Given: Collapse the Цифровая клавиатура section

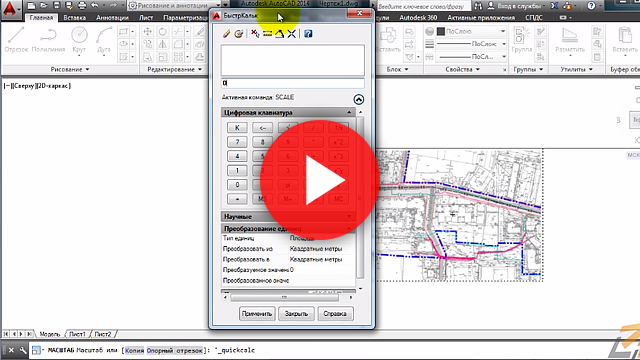Looking at the screenshot, I should (349, 112).
